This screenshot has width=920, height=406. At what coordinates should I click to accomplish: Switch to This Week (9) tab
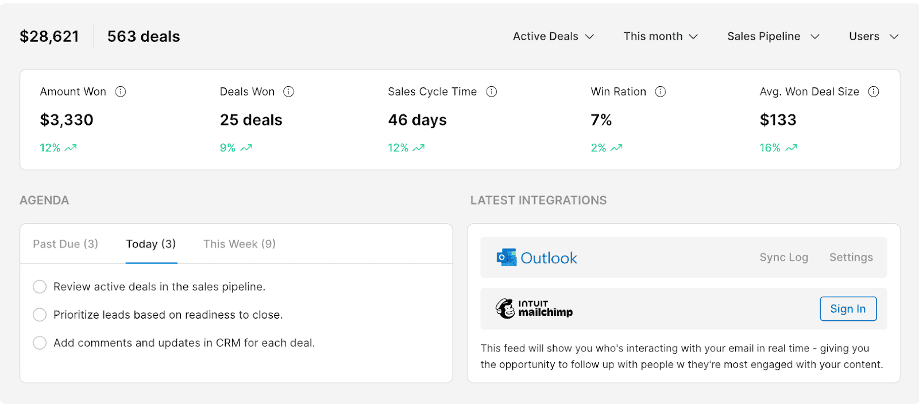(x=239, y=244)
